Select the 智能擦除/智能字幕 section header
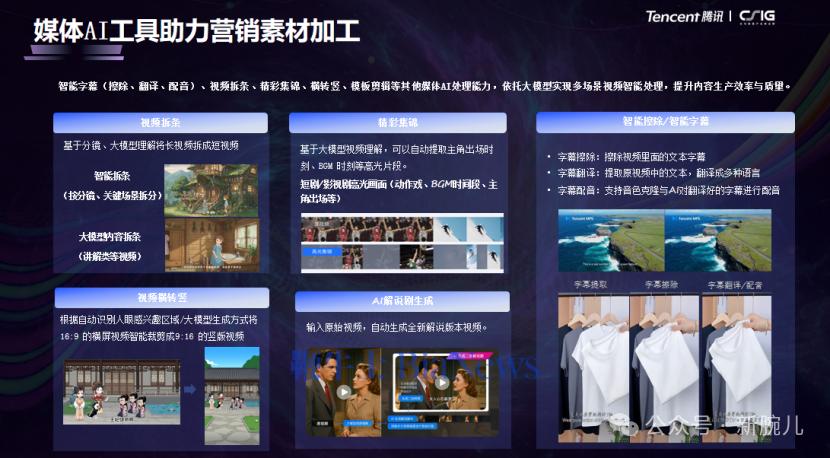Image resolution: width=830 pixels, height=458 pixels. pyautogui.click(x=665, y=122)
